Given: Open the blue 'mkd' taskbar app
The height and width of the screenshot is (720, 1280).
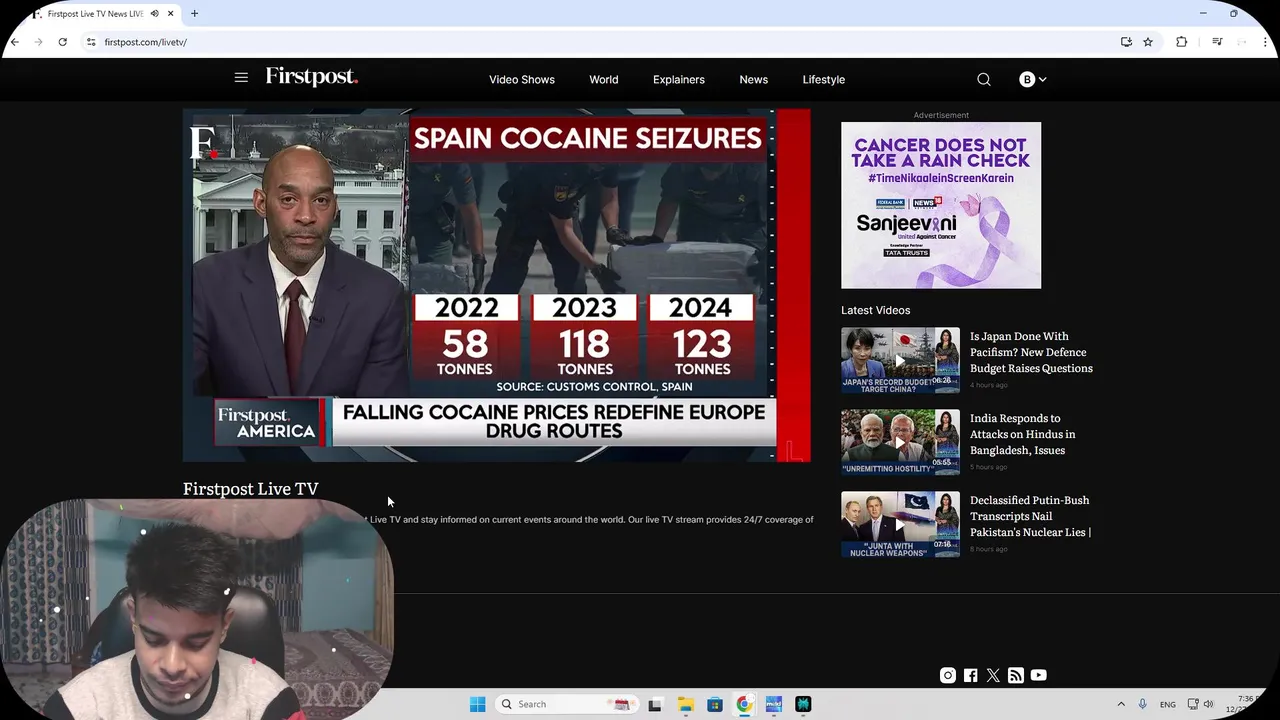Looking at the screenshot, I should click(773, 704).
